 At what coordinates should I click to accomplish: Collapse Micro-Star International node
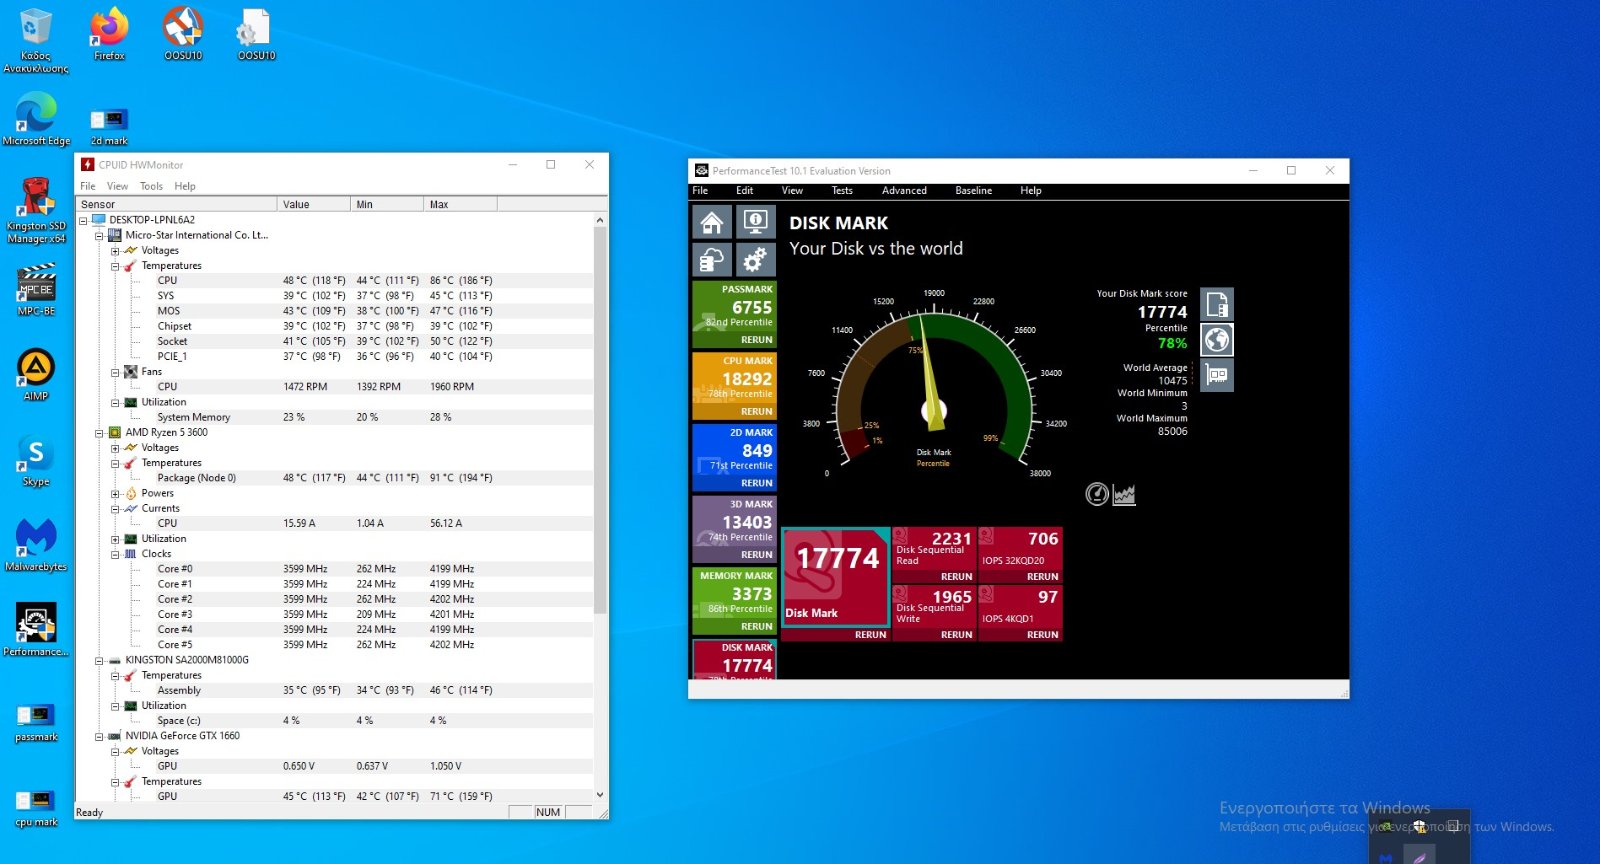click(99, 235)
